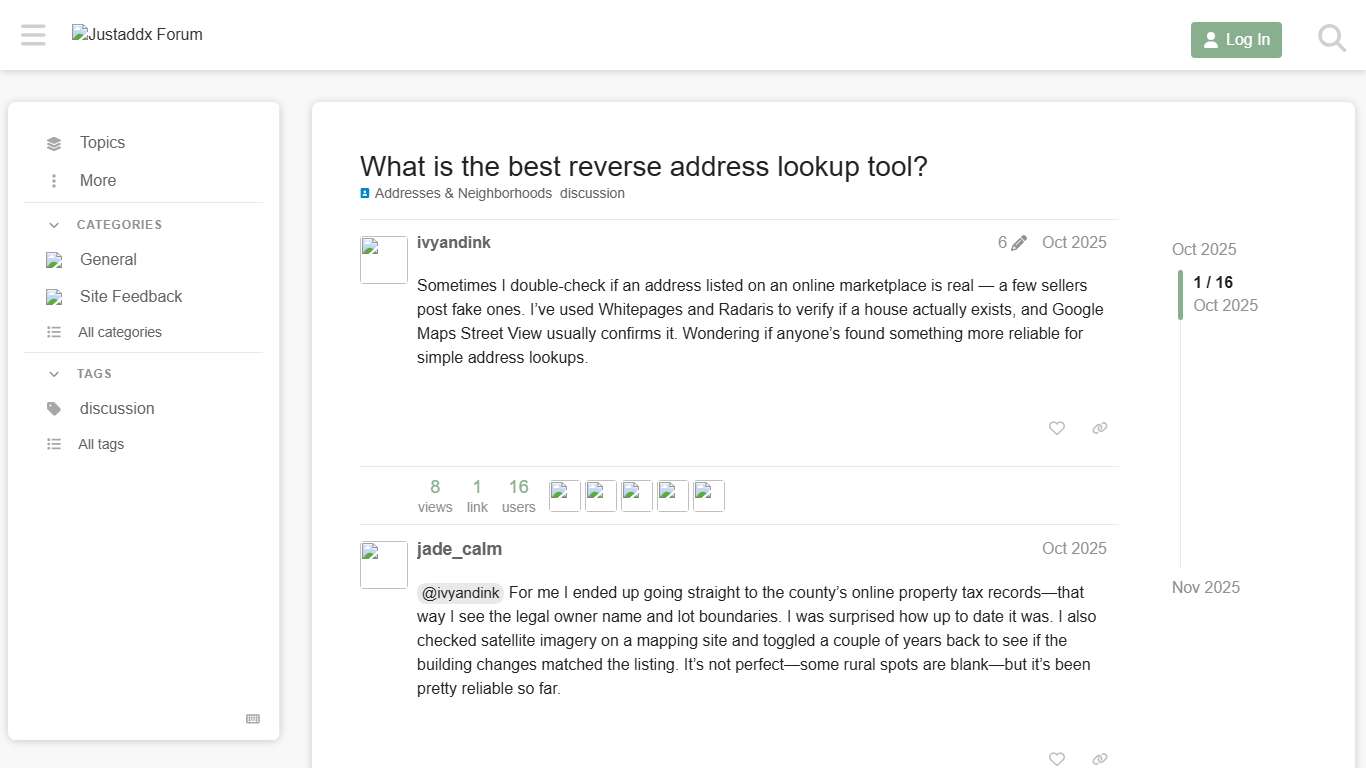Open the @ivyandink mention
This screenshot has height=768, width=1366.
point(460,592)
